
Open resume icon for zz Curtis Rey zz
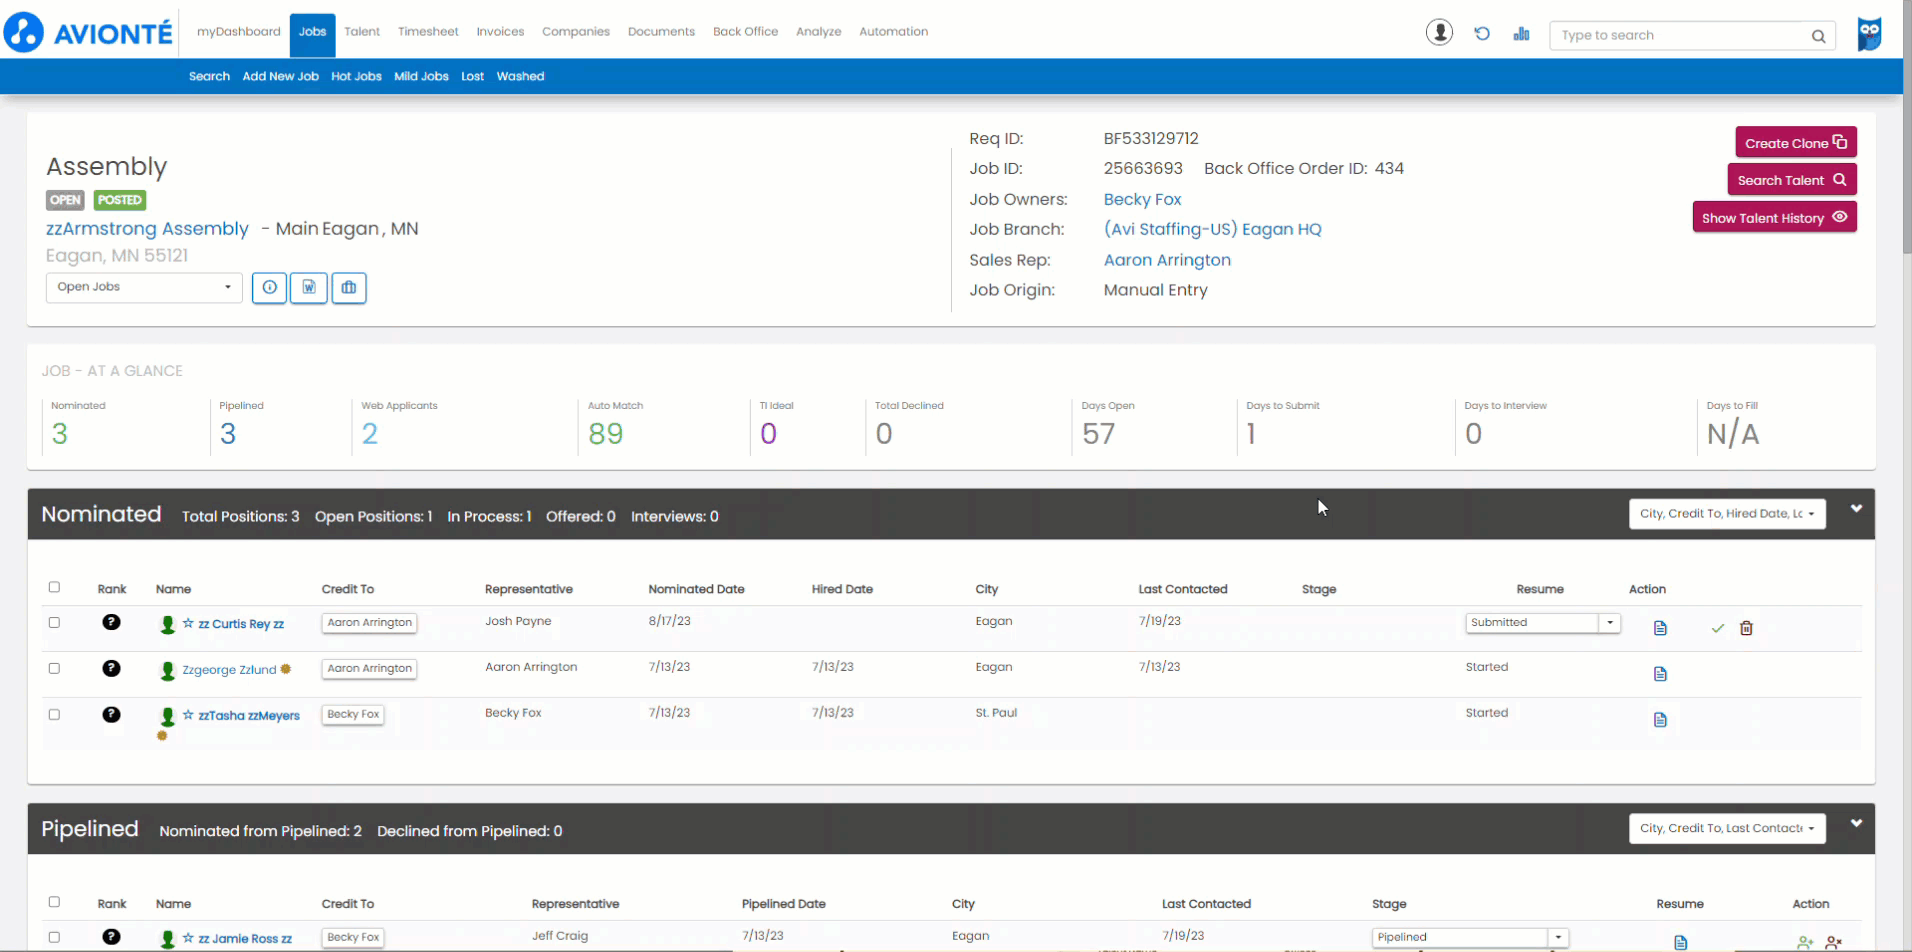(x=1660, y=628)
